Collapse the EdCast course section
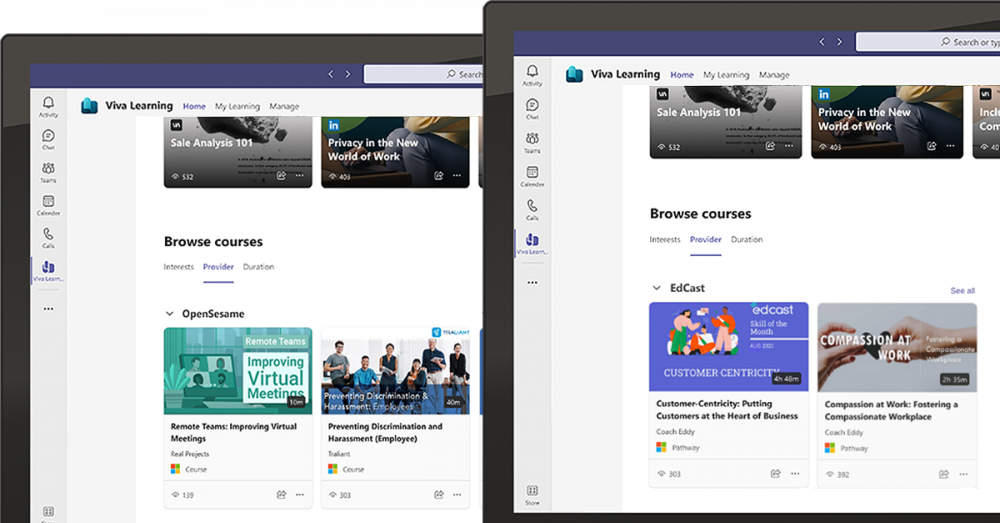This screenshot has width=1000, height=523. click(656, 288)
